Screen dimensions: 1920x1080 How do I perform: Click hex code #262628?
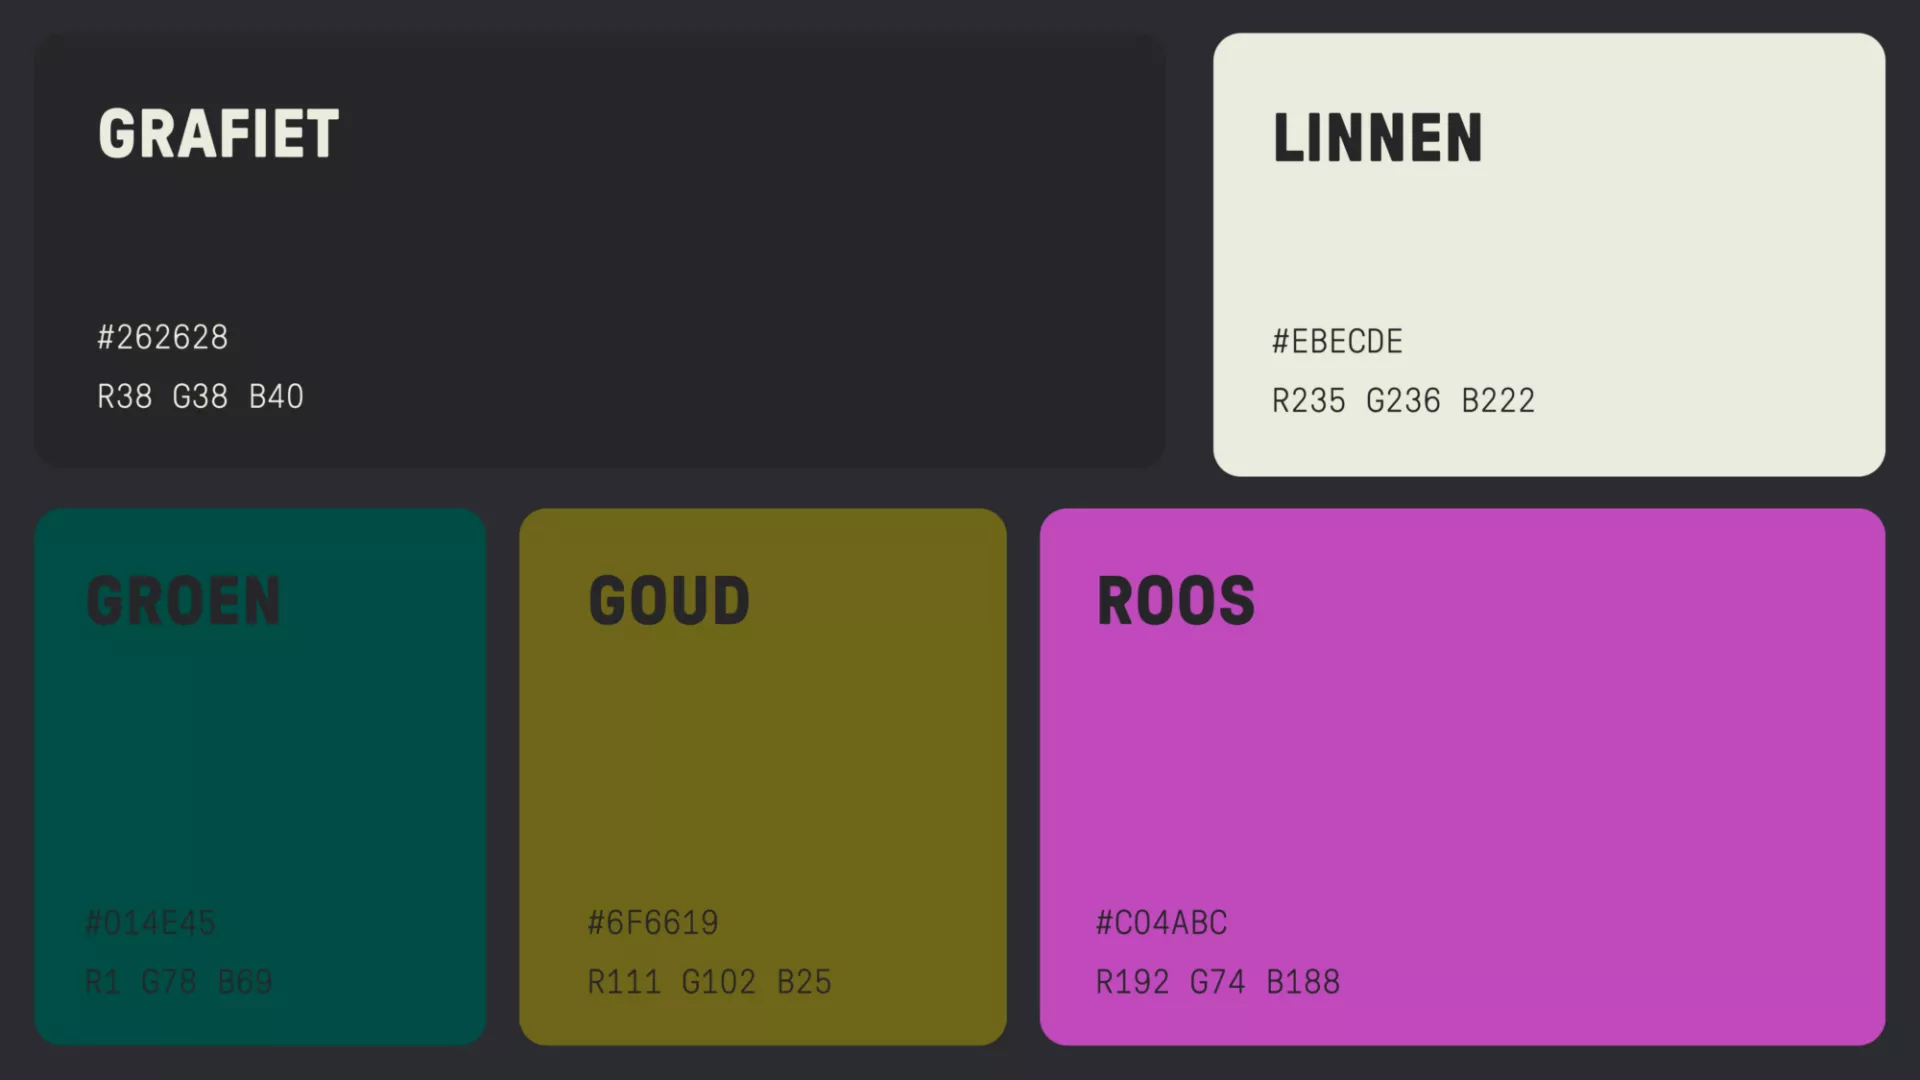[163, 338]
